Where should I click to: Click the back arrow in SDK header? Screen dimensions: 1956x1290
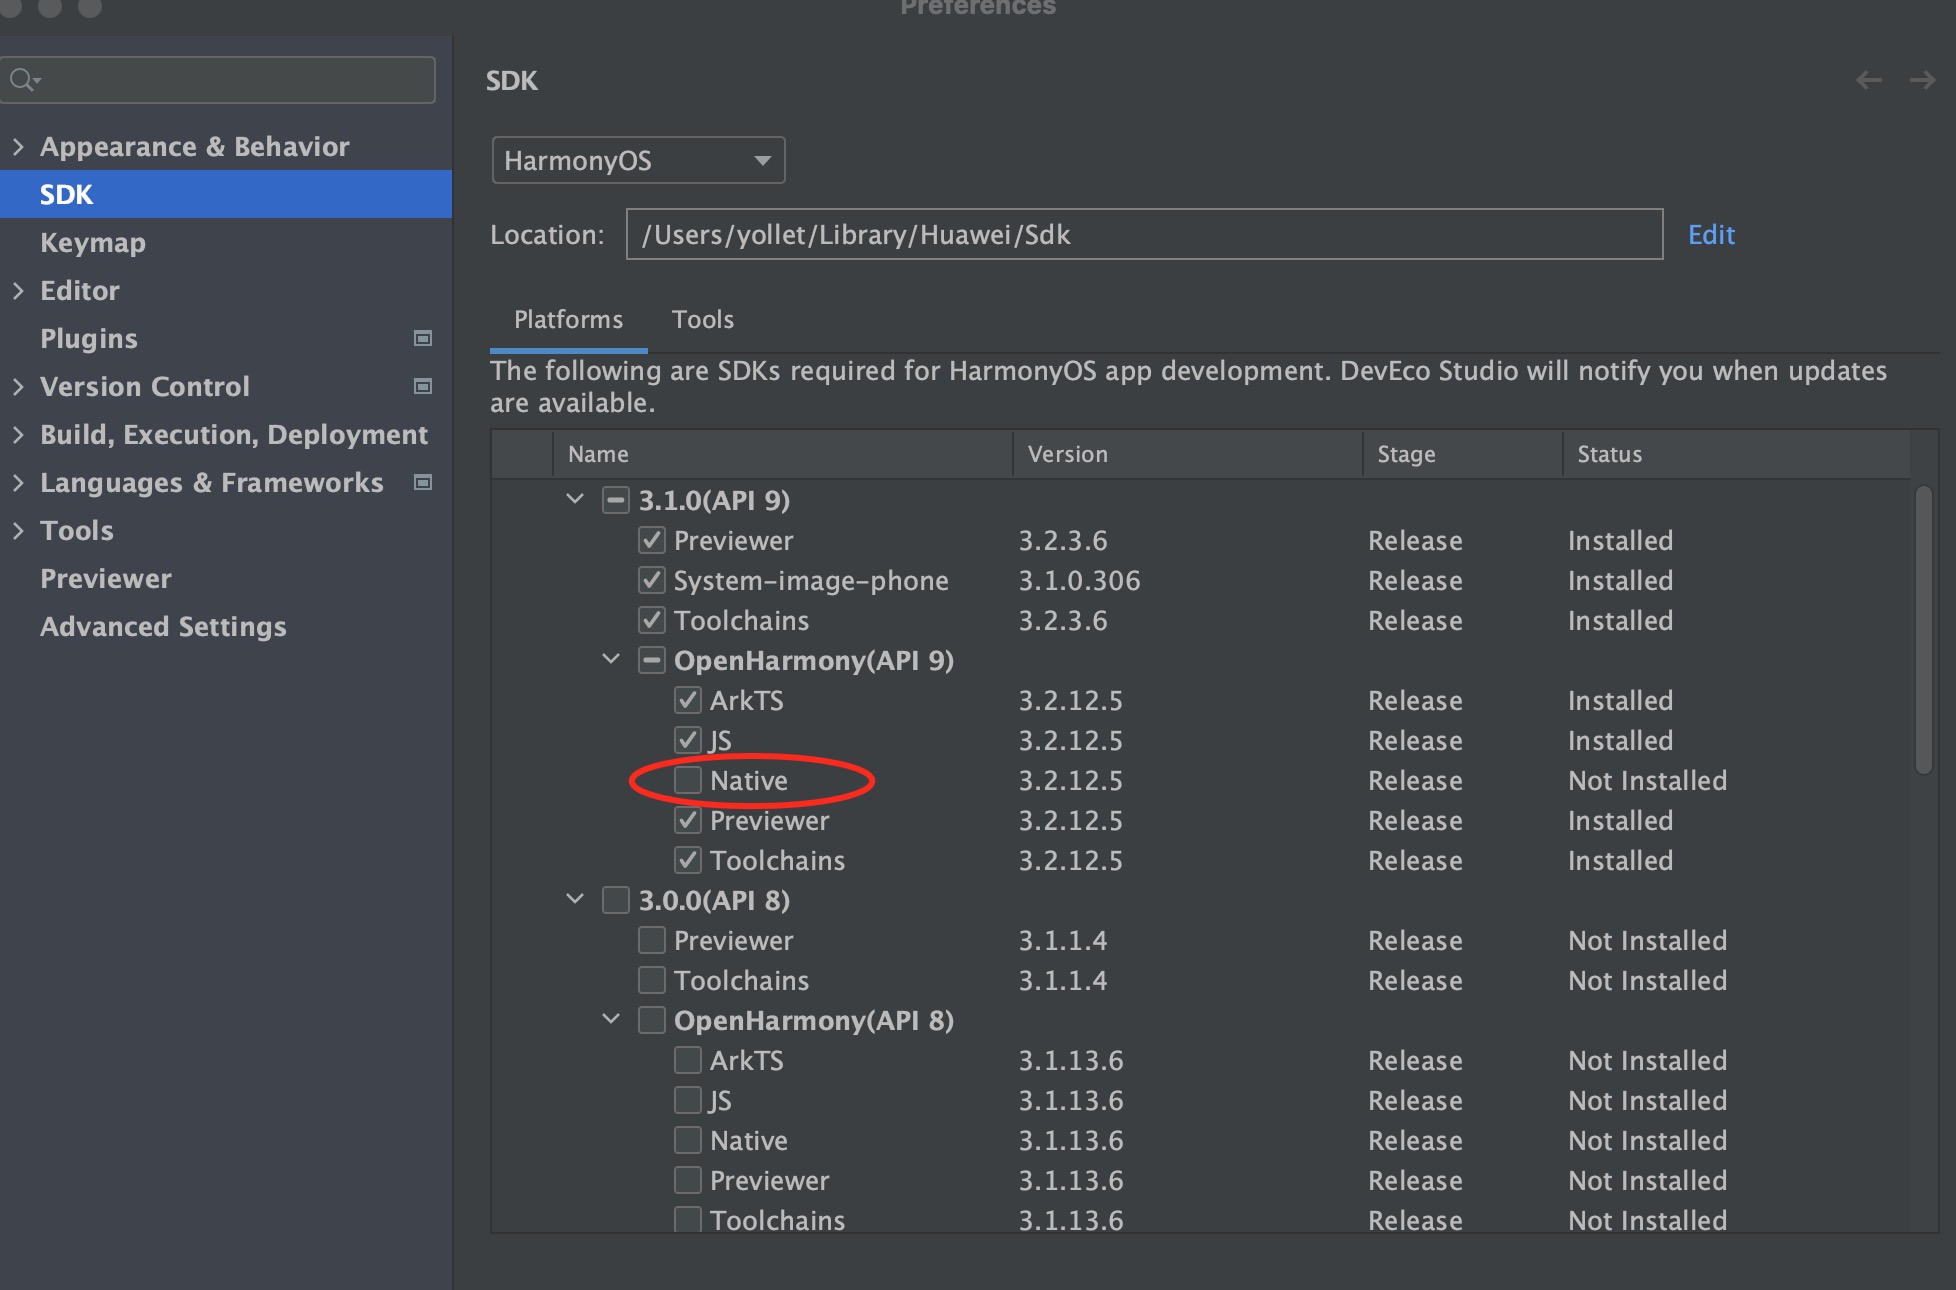coord(1869,80)
